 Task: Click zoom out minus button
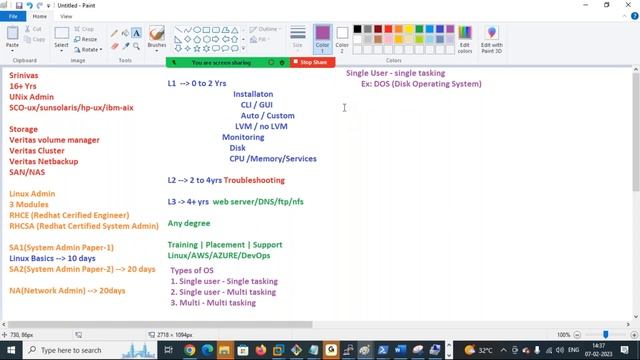577,335
